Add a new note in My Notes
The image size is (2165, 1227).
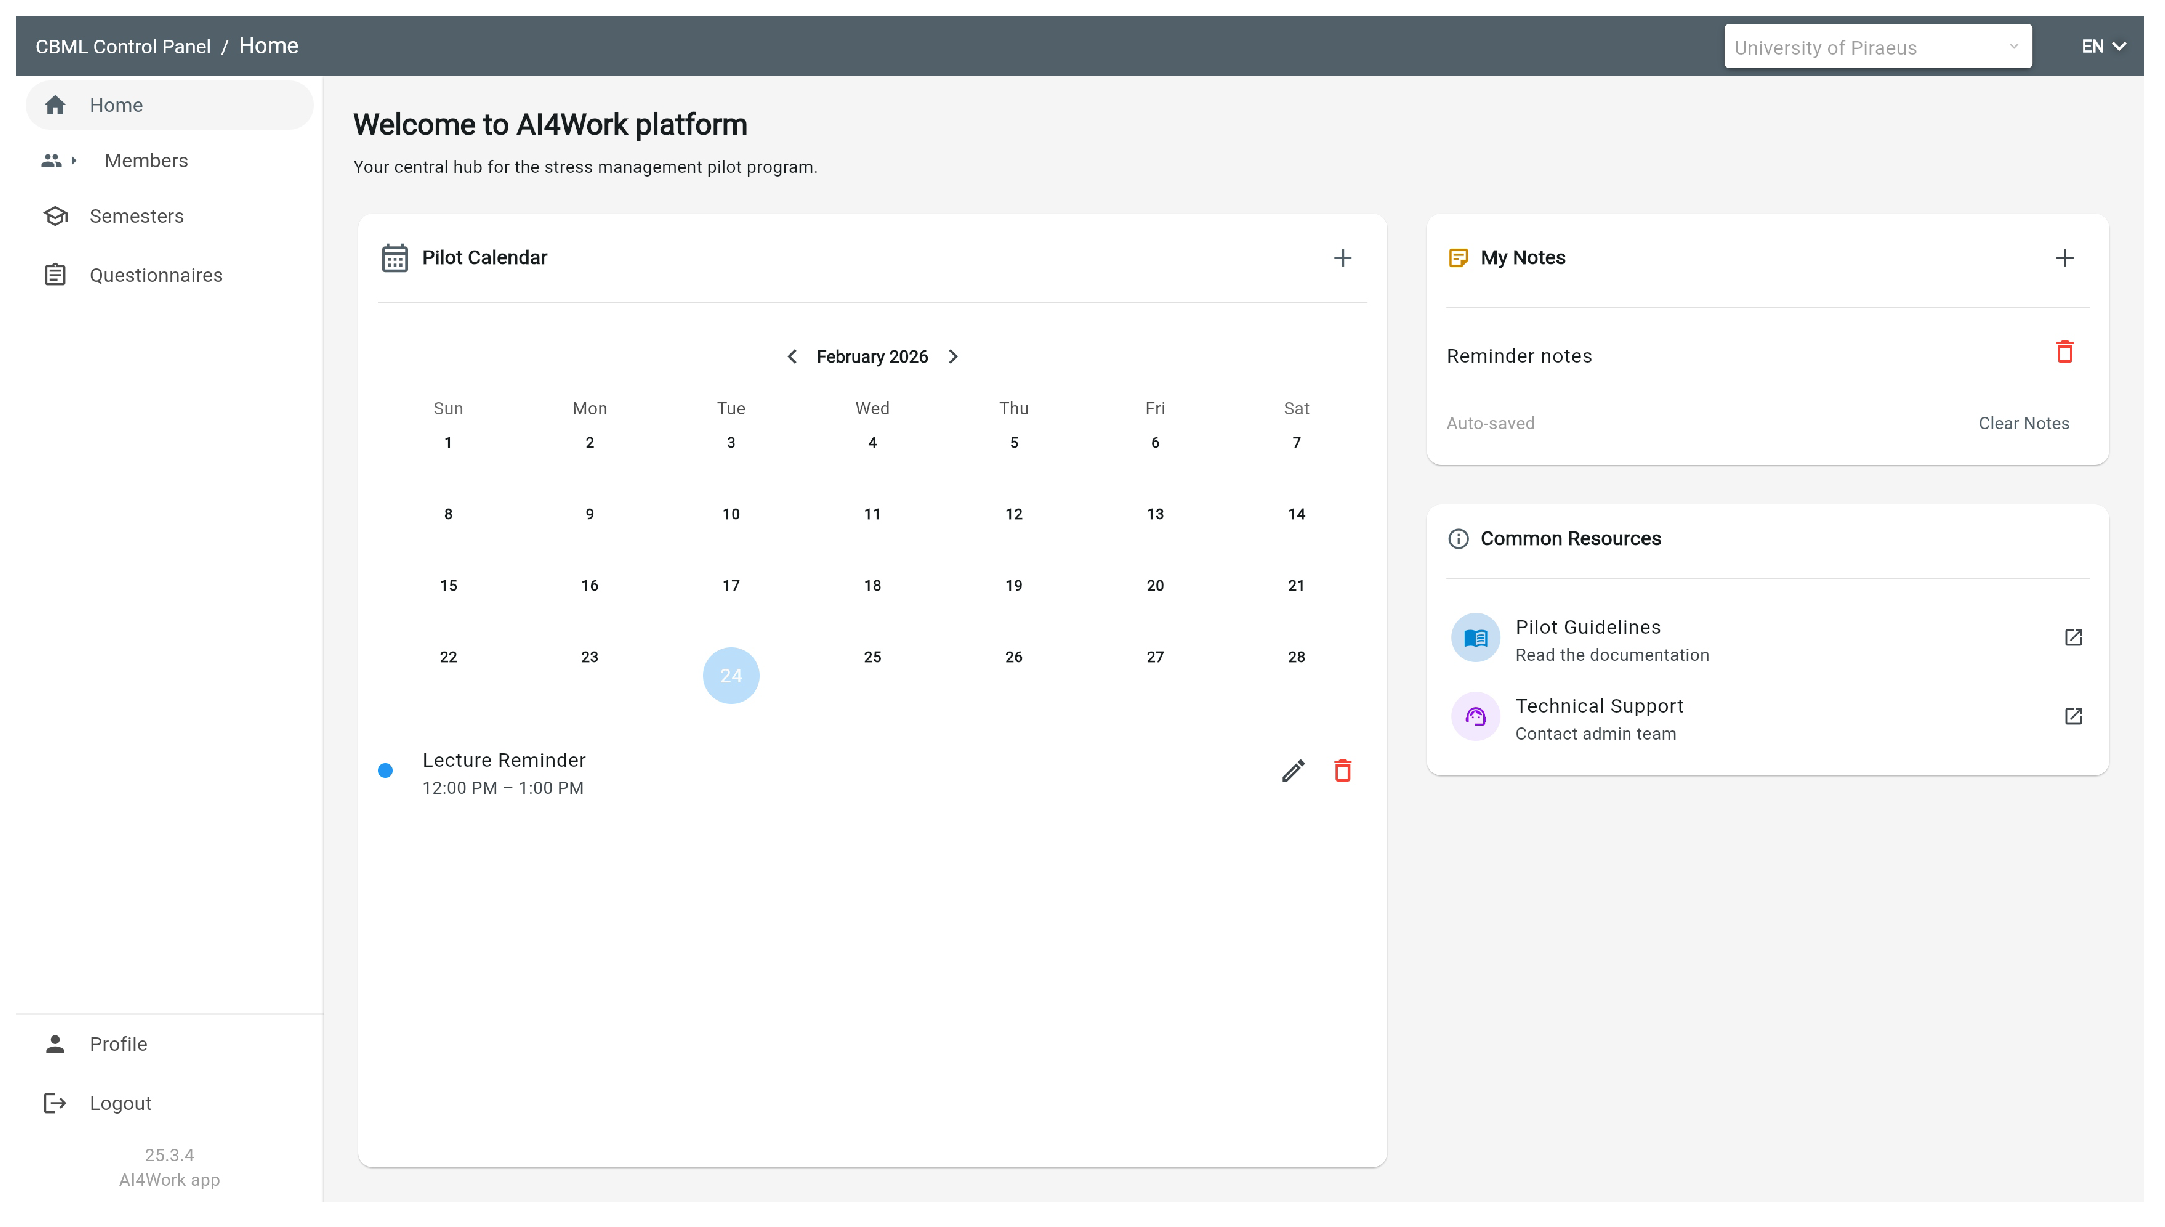[2065, 258]
